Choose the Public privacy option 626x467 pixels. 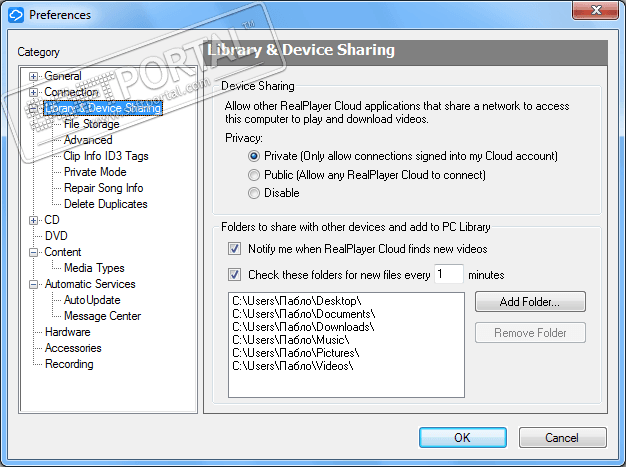tap(254, 175)
